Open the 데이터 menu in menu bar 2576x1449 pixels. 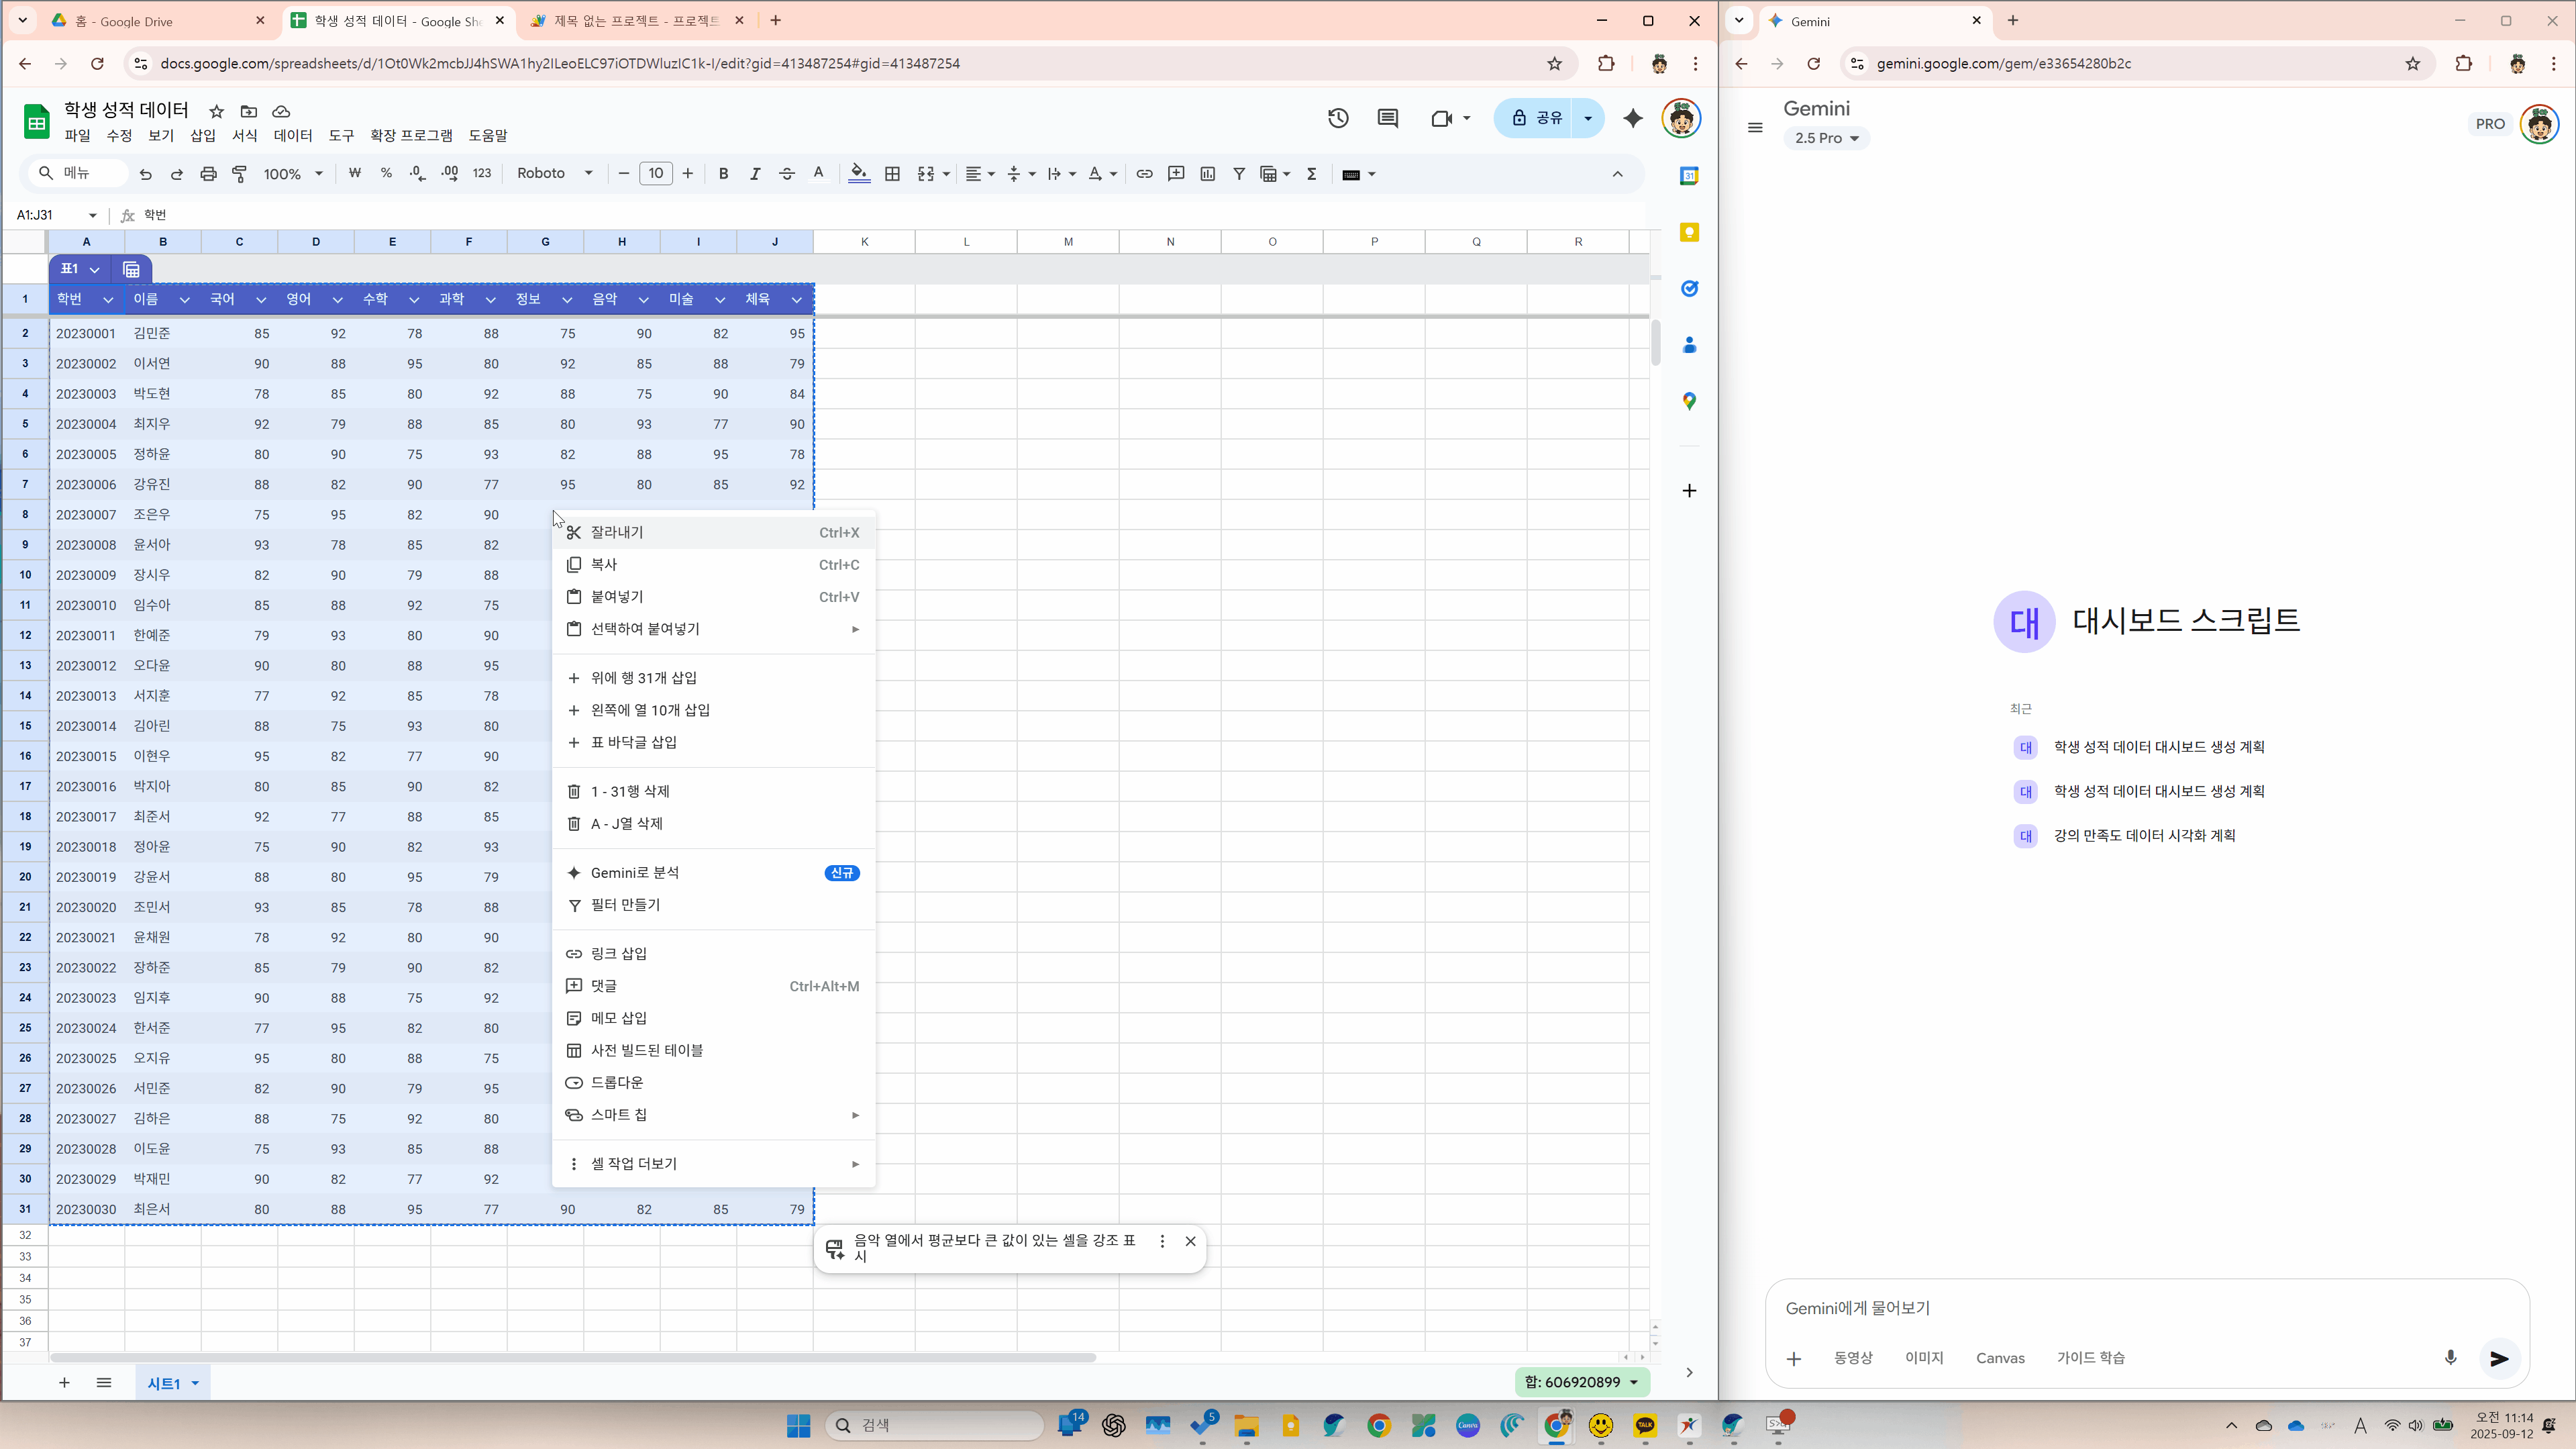click(292, 135)
